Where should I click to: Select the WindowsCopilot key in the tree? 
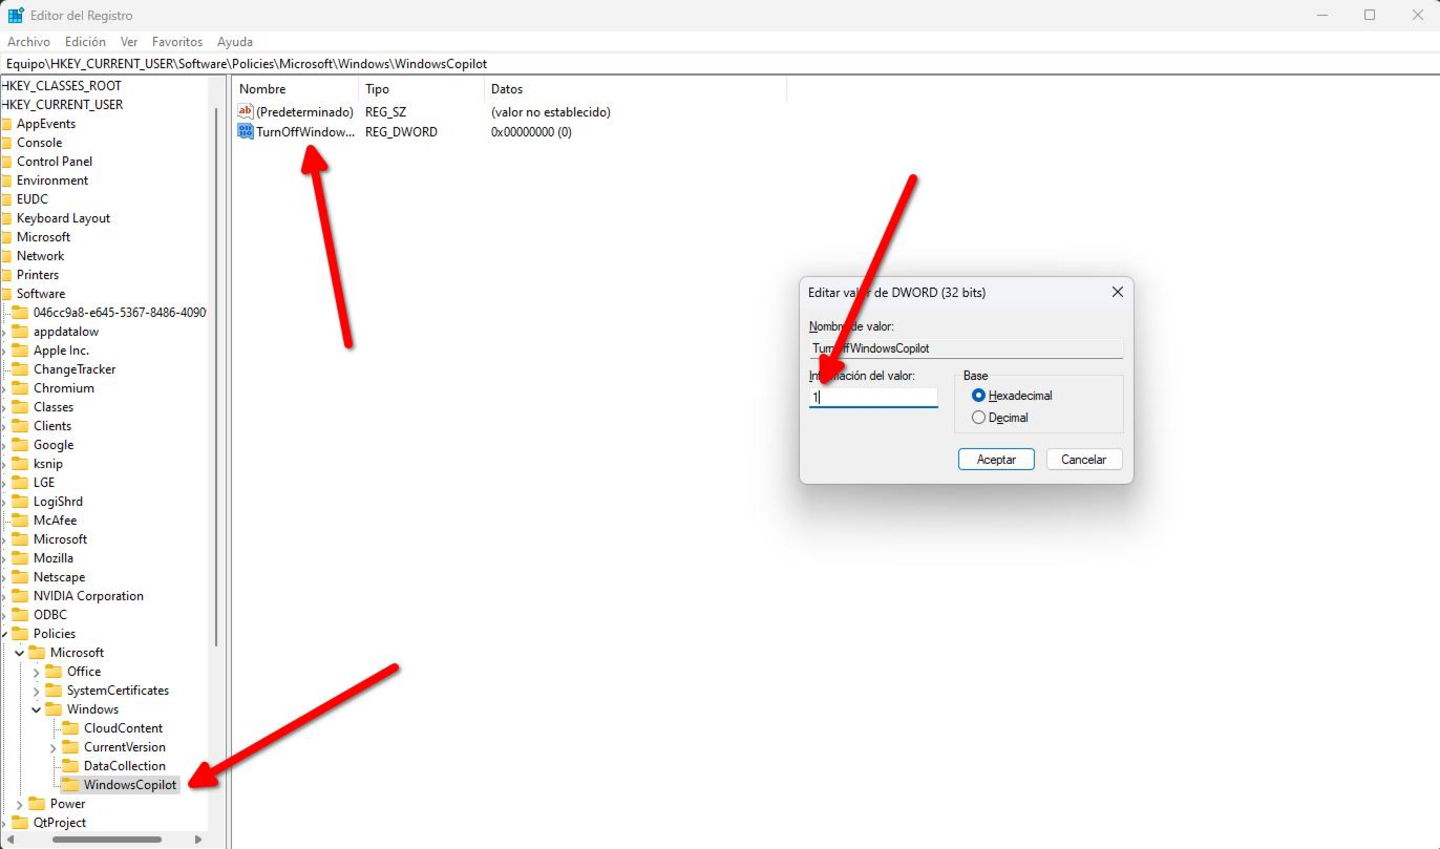(x=130, y=785)
